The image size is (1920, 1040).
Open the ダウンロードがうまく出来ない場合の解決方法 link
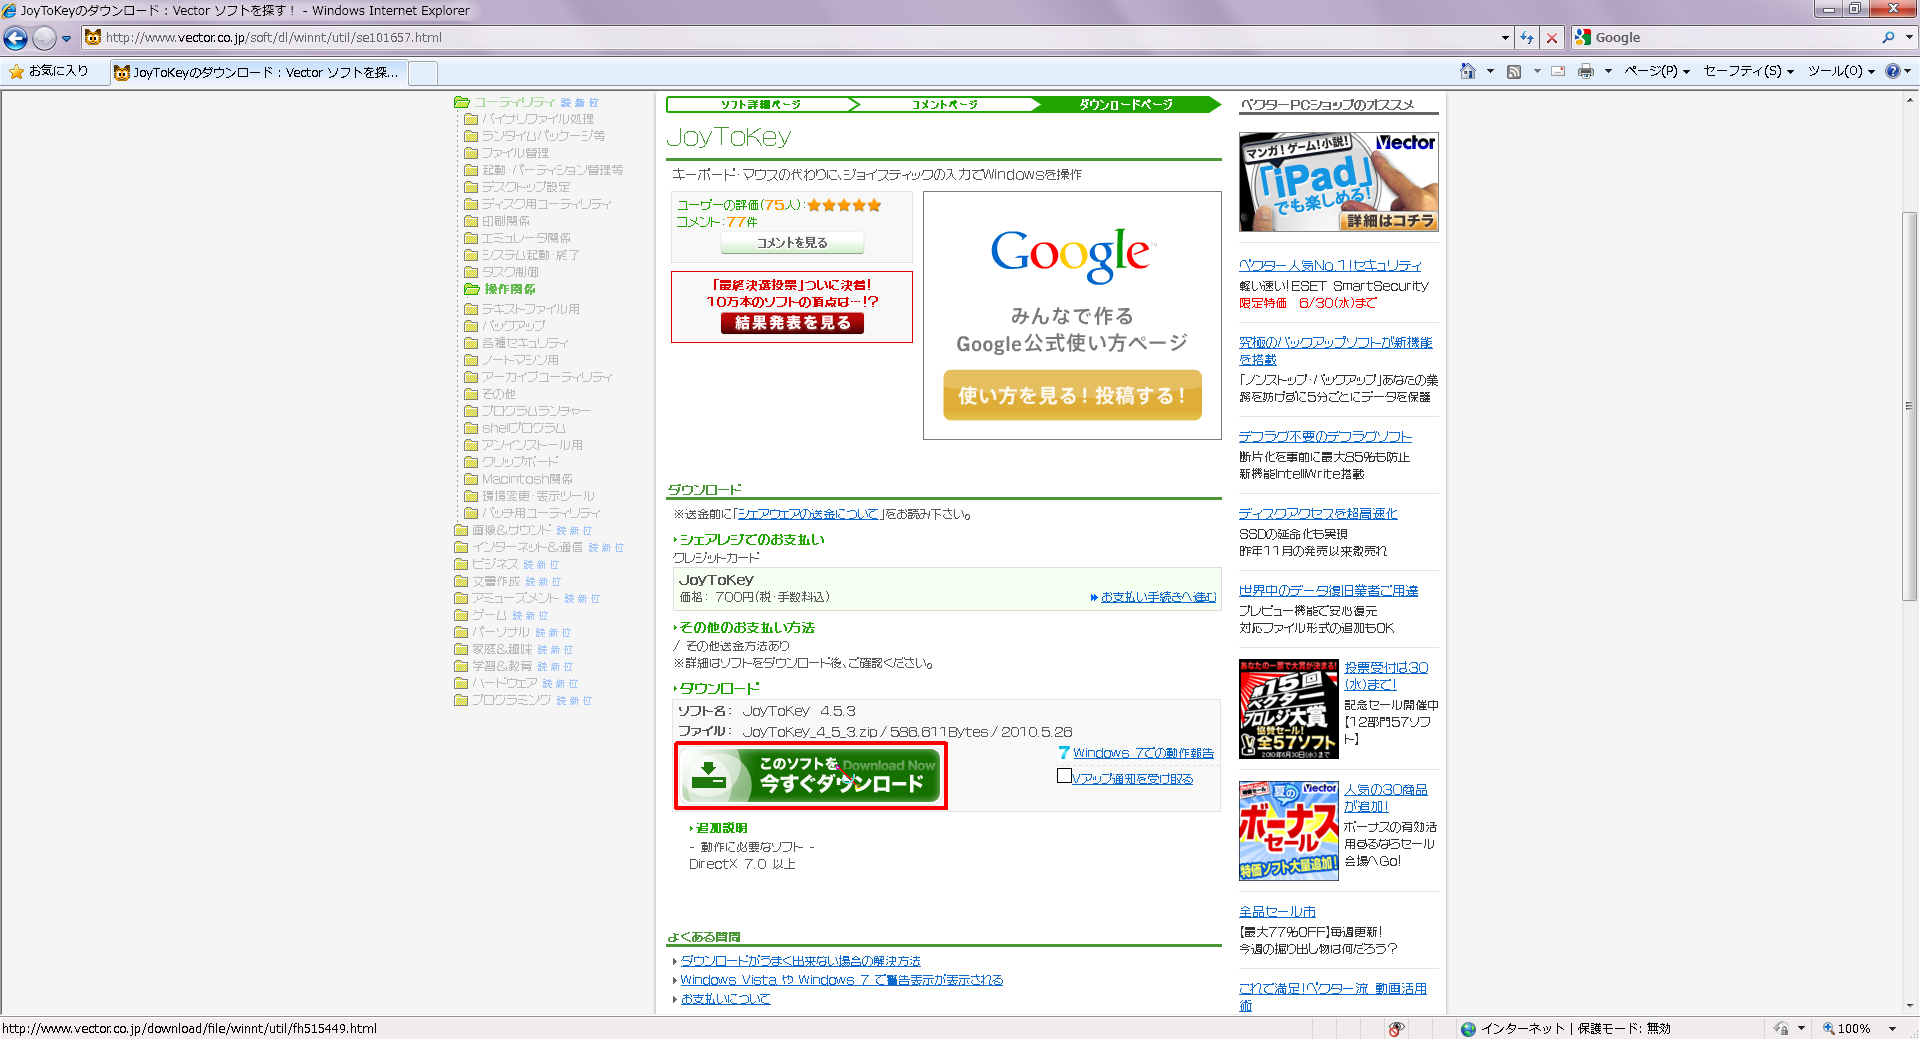point(800,961)
